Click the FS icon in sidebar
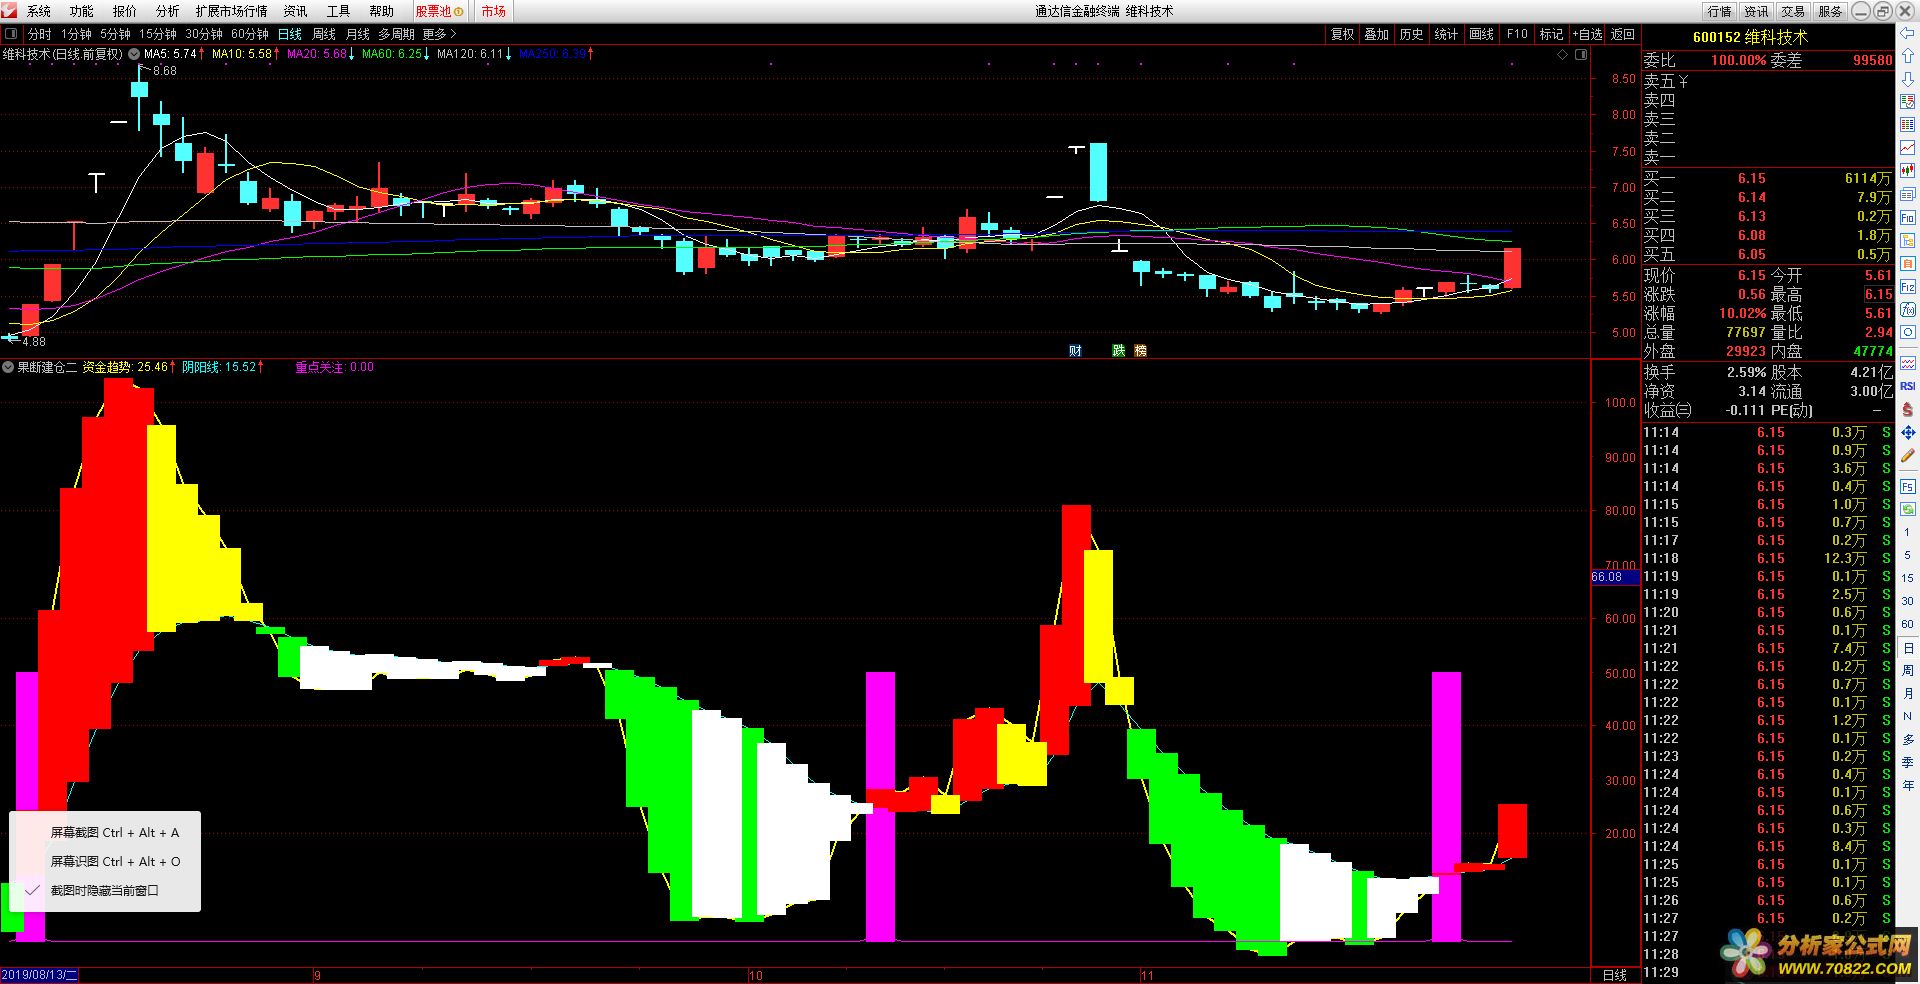 tap(1908, 487)
